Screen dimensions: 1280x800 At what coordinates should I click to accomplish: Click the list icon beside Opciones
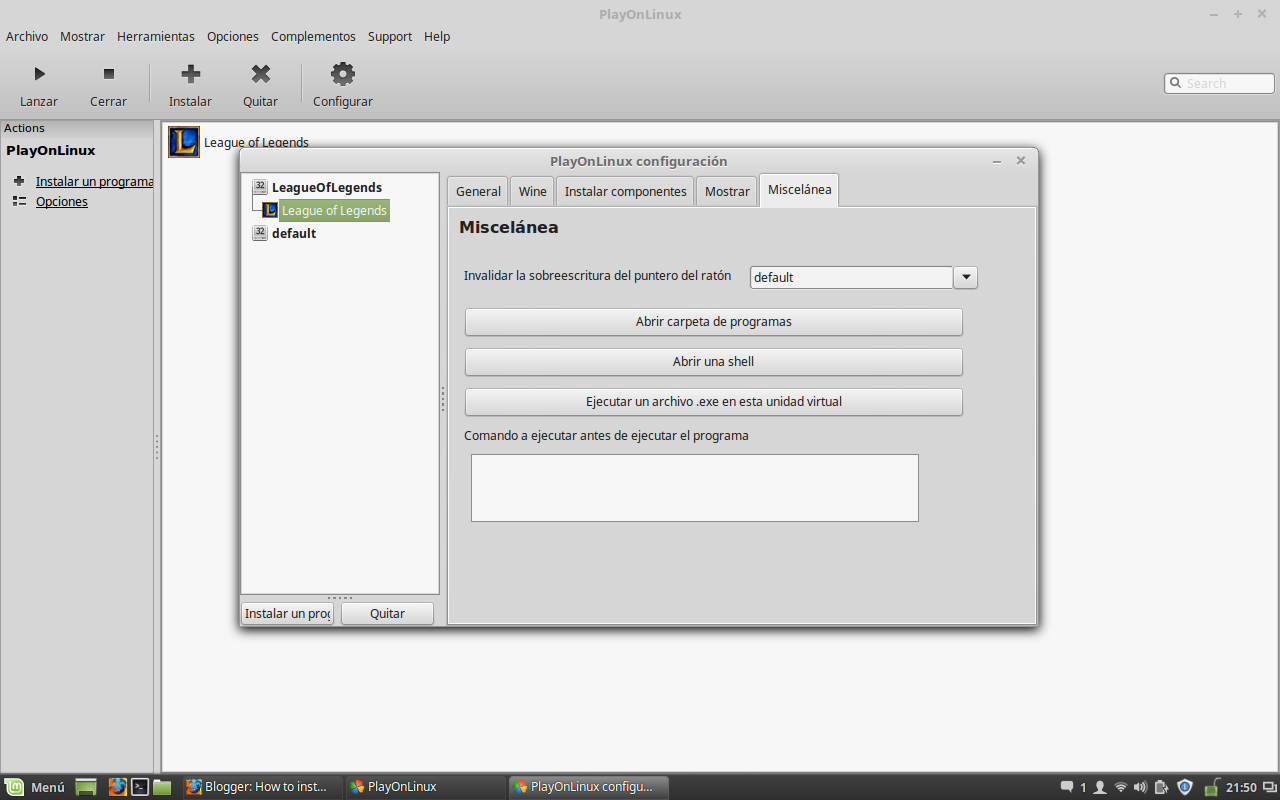[19, 201]
